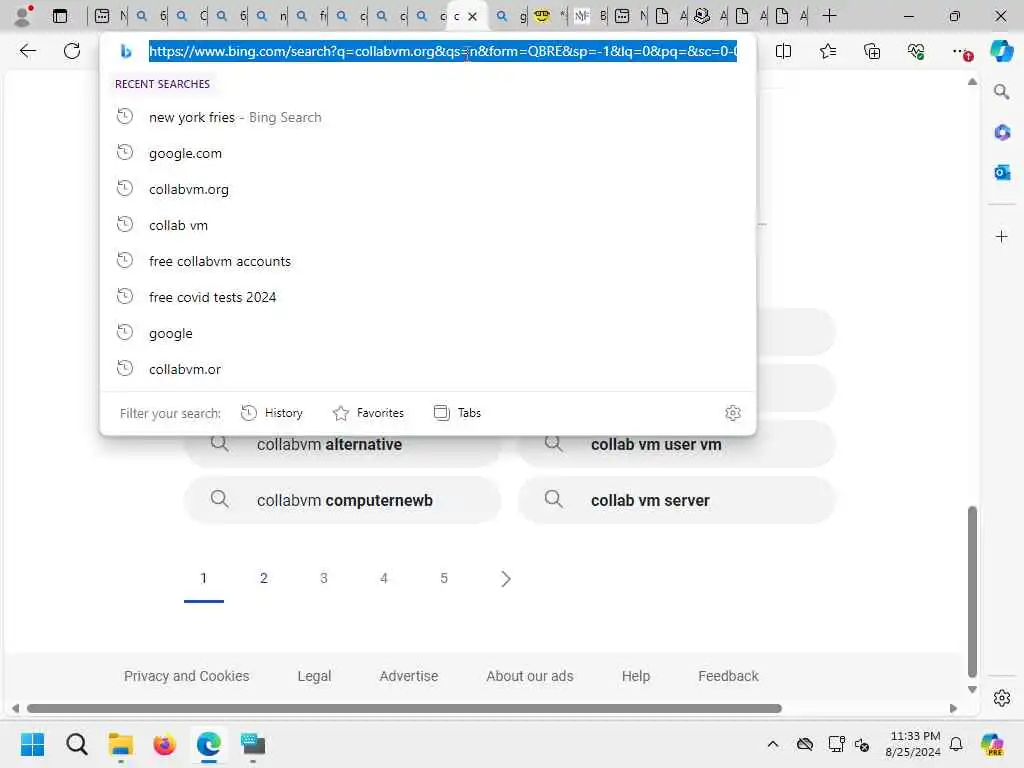Filter address bar search by History
This screenshot has width=1024, height=768.
272,413
